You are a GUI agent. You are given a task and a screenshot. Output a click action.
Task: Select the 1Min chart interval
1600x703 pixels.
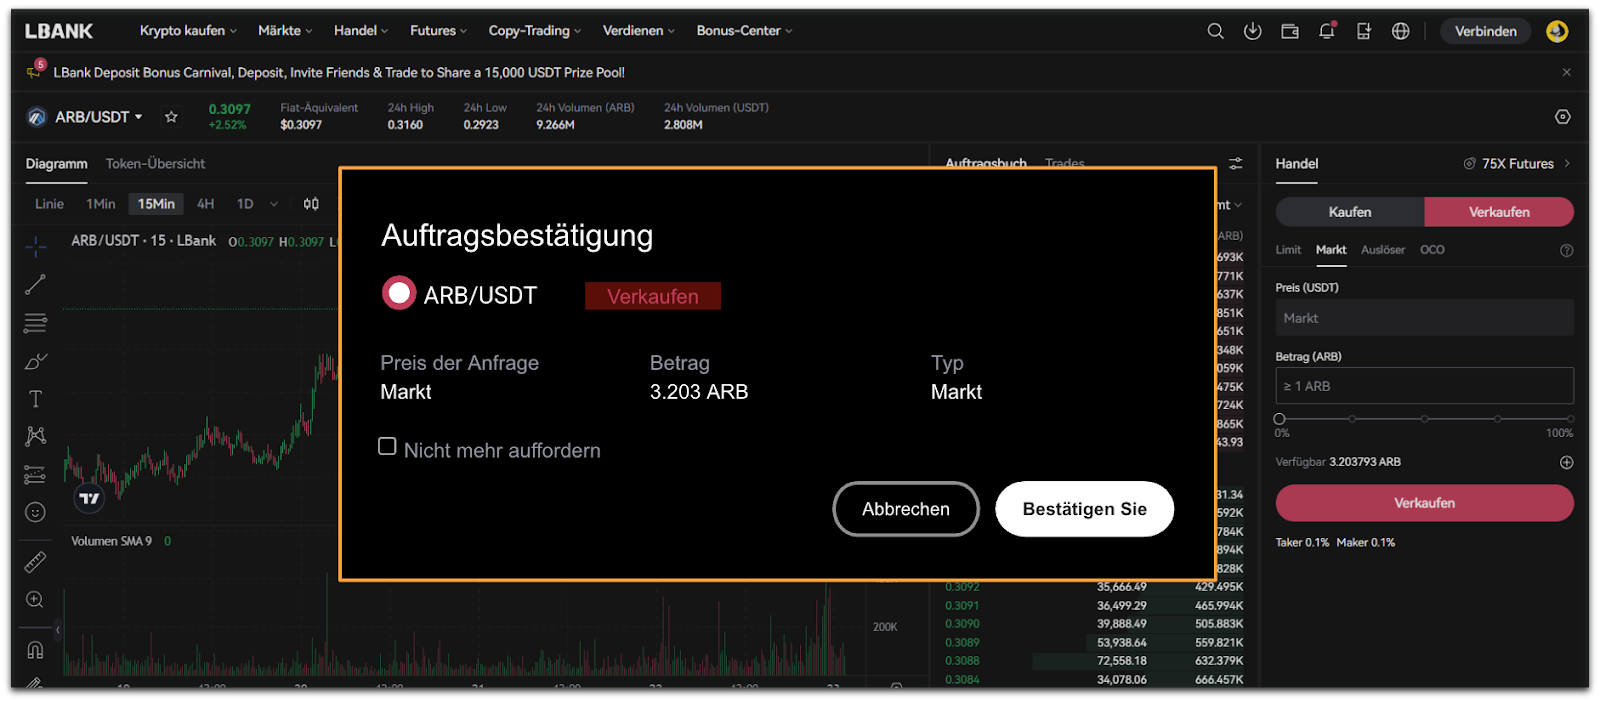pos(100,204)
